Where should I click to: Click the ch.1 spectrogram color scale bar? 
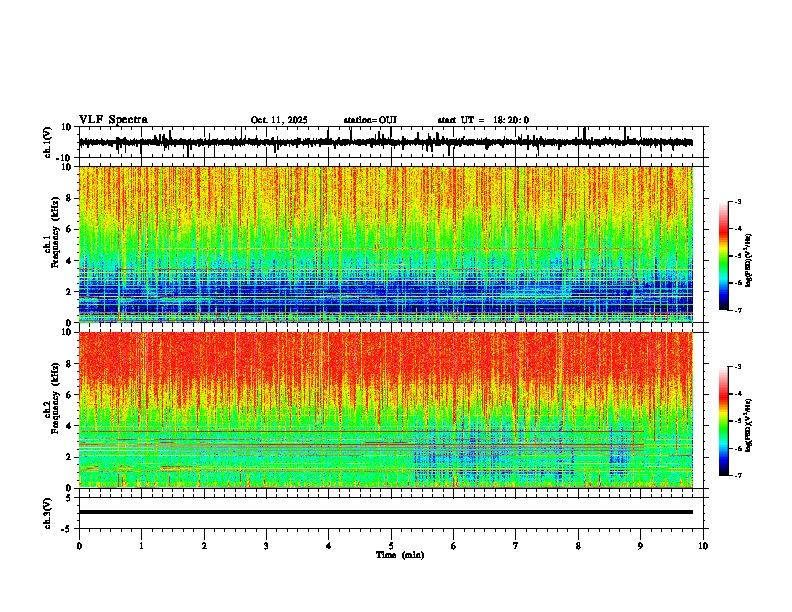click(x=723, y=256)
